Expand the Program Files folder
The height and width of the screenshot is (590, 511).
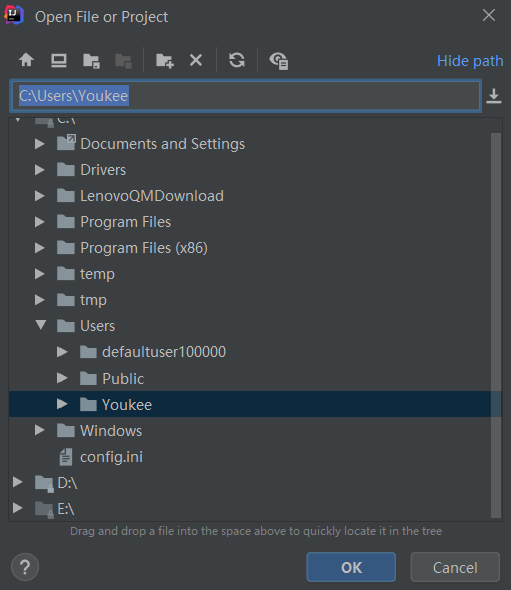pos(40,222)
